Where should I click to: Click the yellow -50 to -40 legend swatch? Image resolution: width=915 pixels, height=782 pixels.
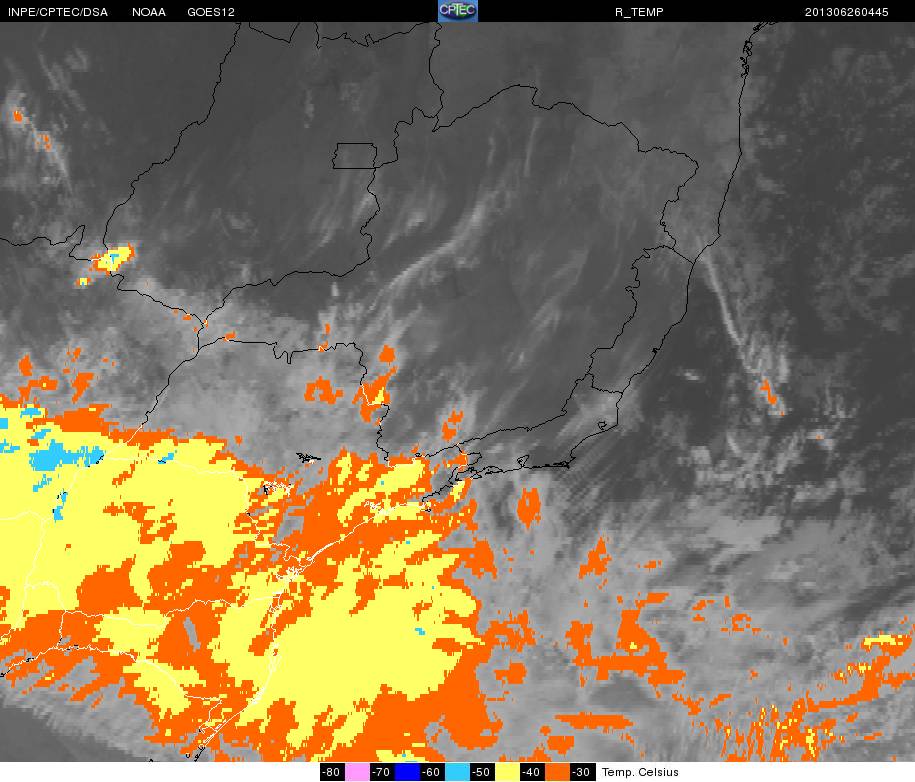click(x=507, y=772)
